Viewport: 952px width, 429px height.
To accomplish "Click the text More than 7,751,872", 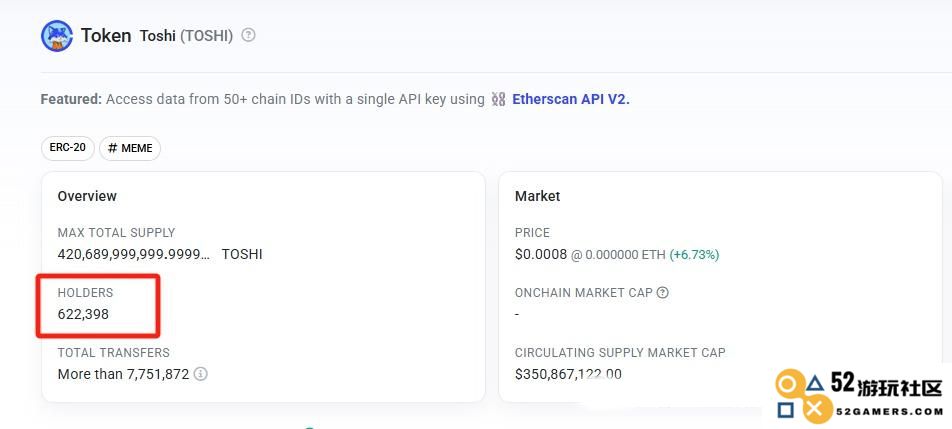I will coord(123,374).
